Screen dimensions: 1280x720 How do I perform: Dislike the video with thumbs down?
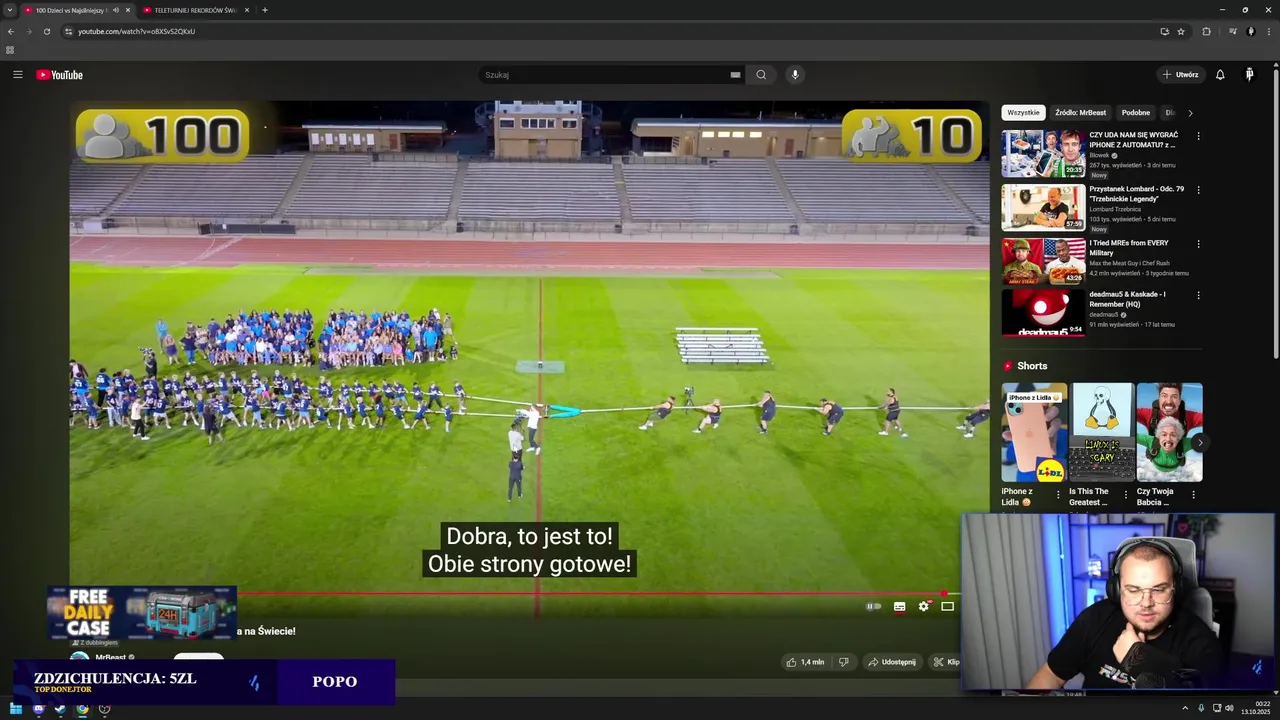[x=843, y=662]
